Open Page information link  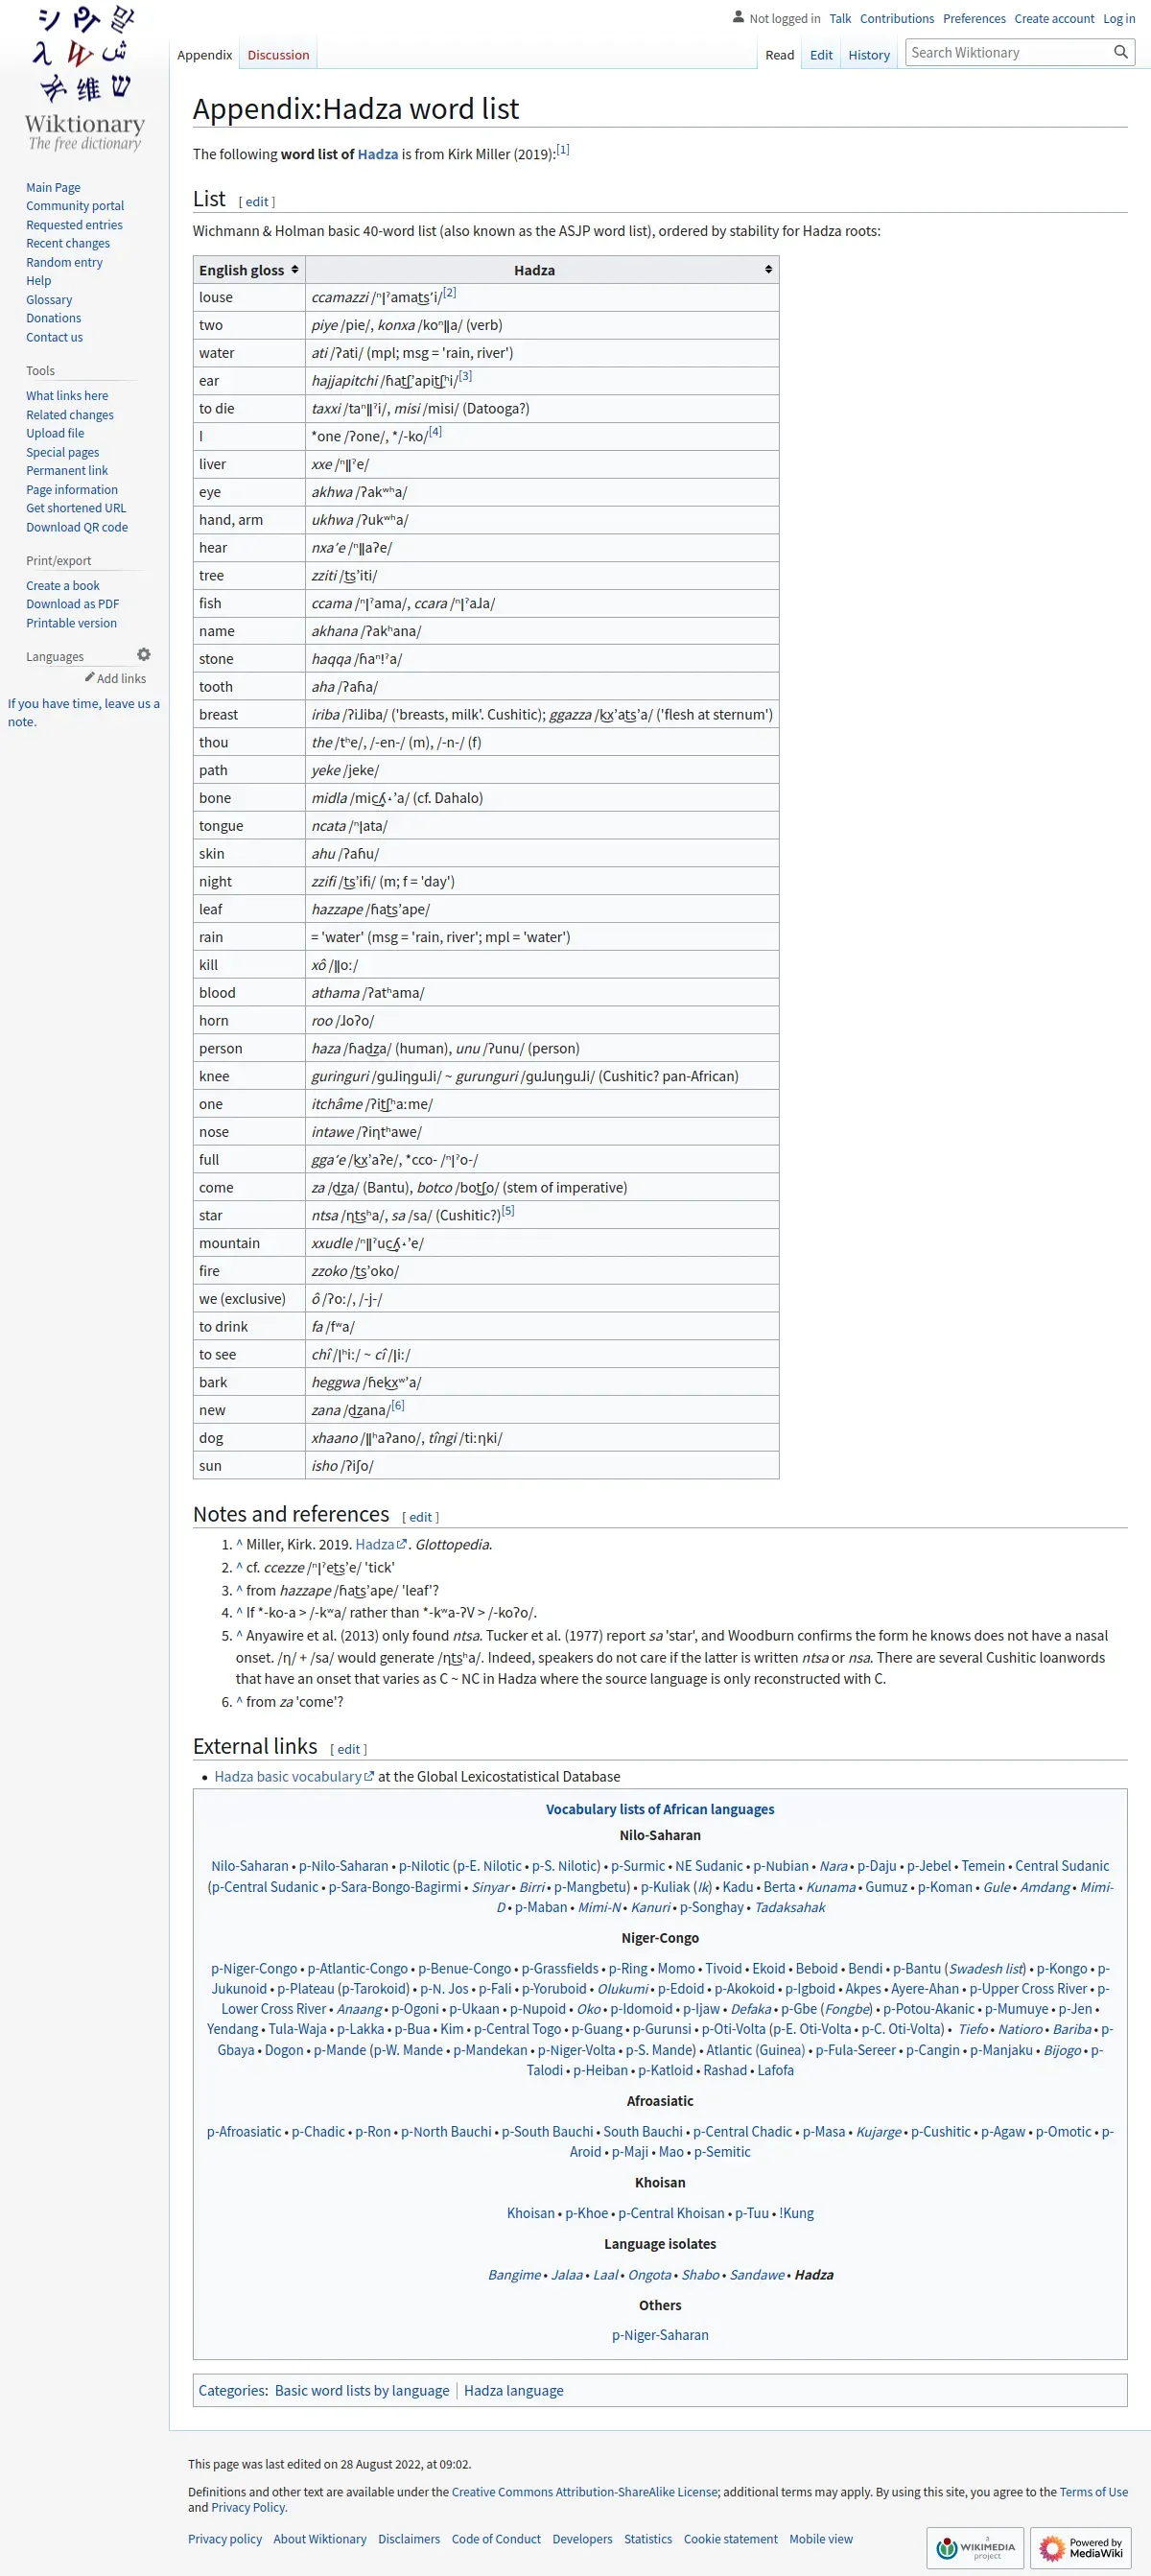pyautogui.click(x=72, y=490)
